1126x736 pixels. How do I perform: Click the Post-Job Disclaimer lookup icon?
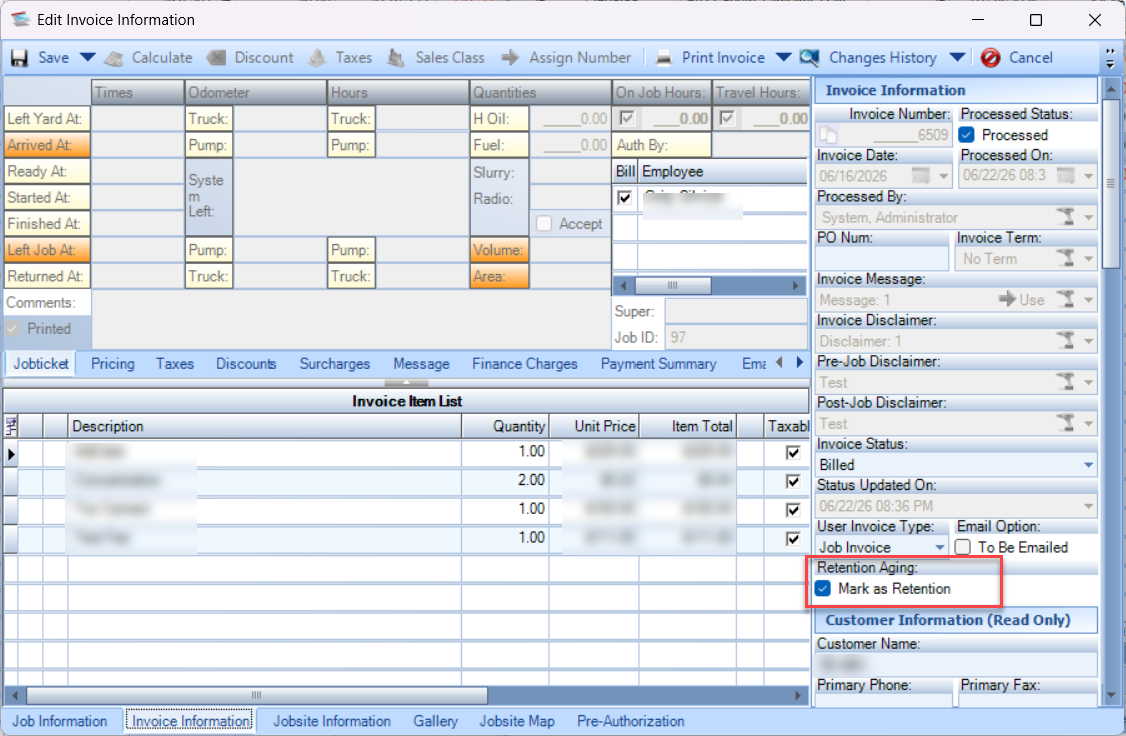(x=1066, y=424)
